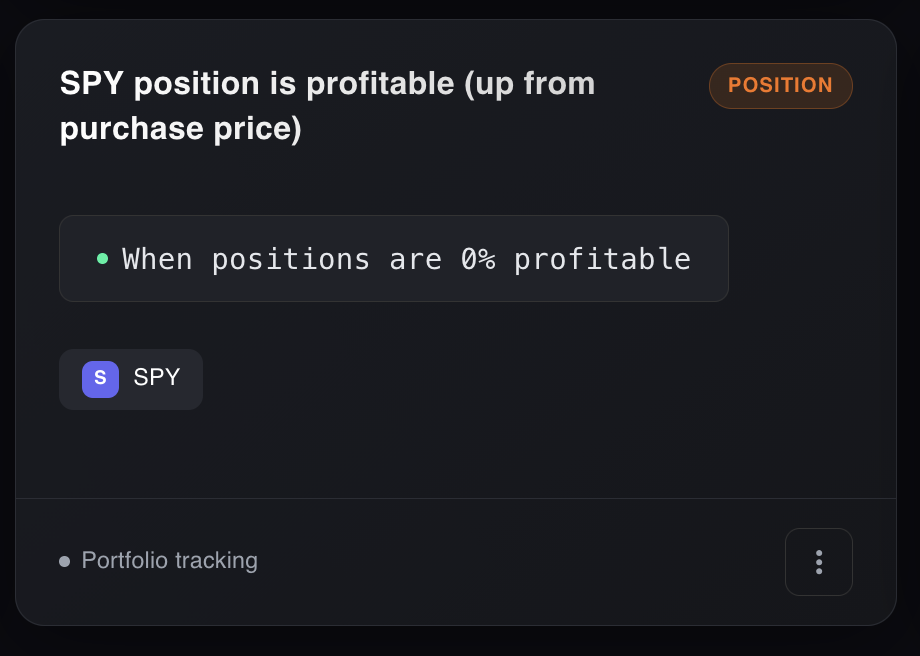Open the SPY tag to expand details

point(131,379)
